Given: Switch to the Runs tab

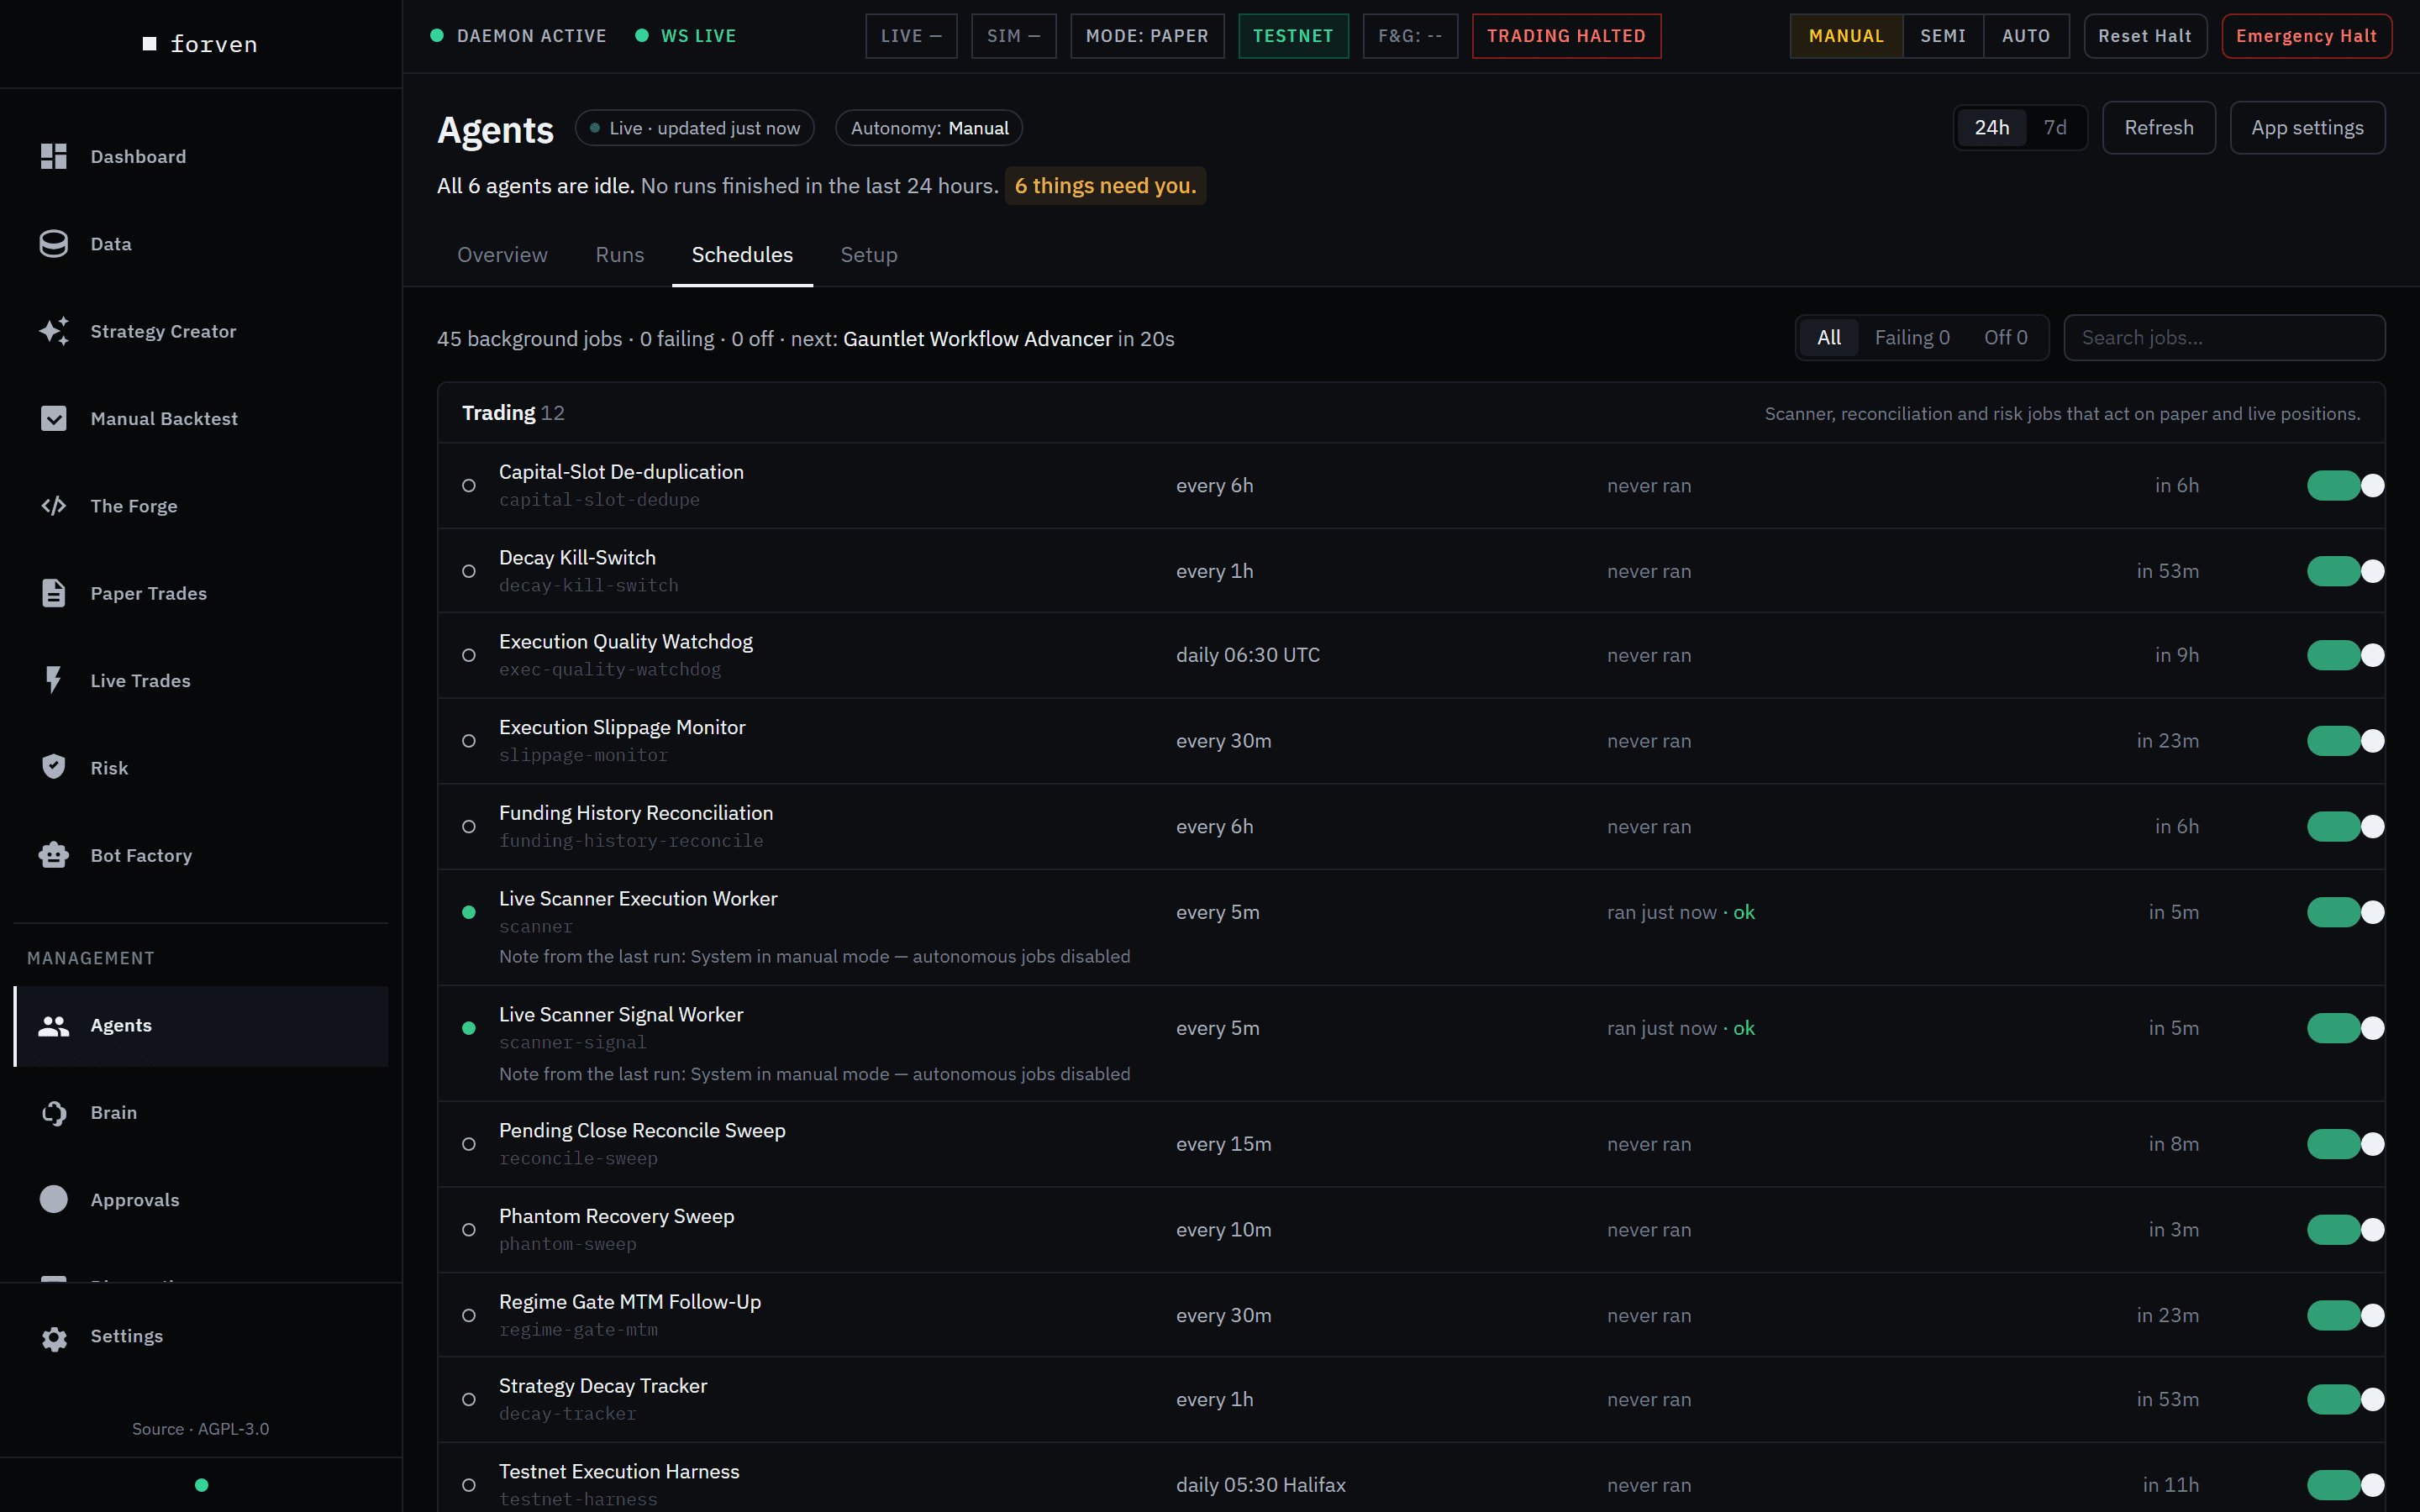Looking at the screenshot, I should pos(620,255).
